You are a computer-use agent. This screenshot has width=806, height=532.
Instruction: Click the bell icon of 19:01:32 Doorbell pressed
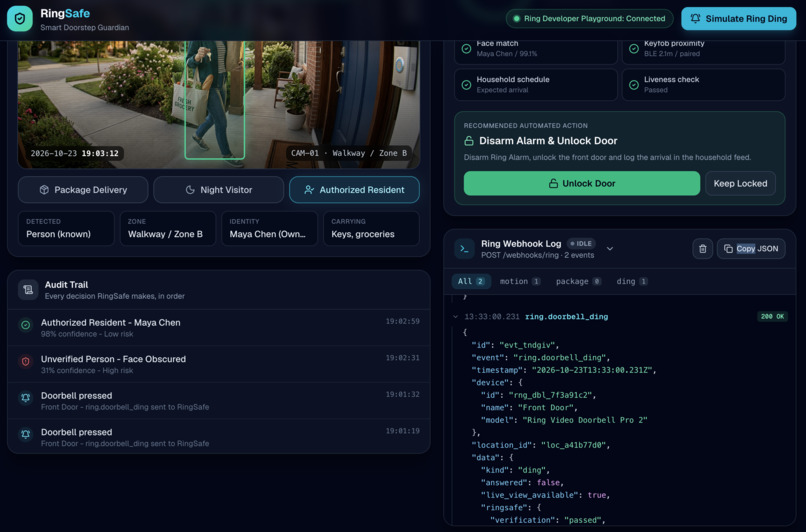(x=25, y=398)
